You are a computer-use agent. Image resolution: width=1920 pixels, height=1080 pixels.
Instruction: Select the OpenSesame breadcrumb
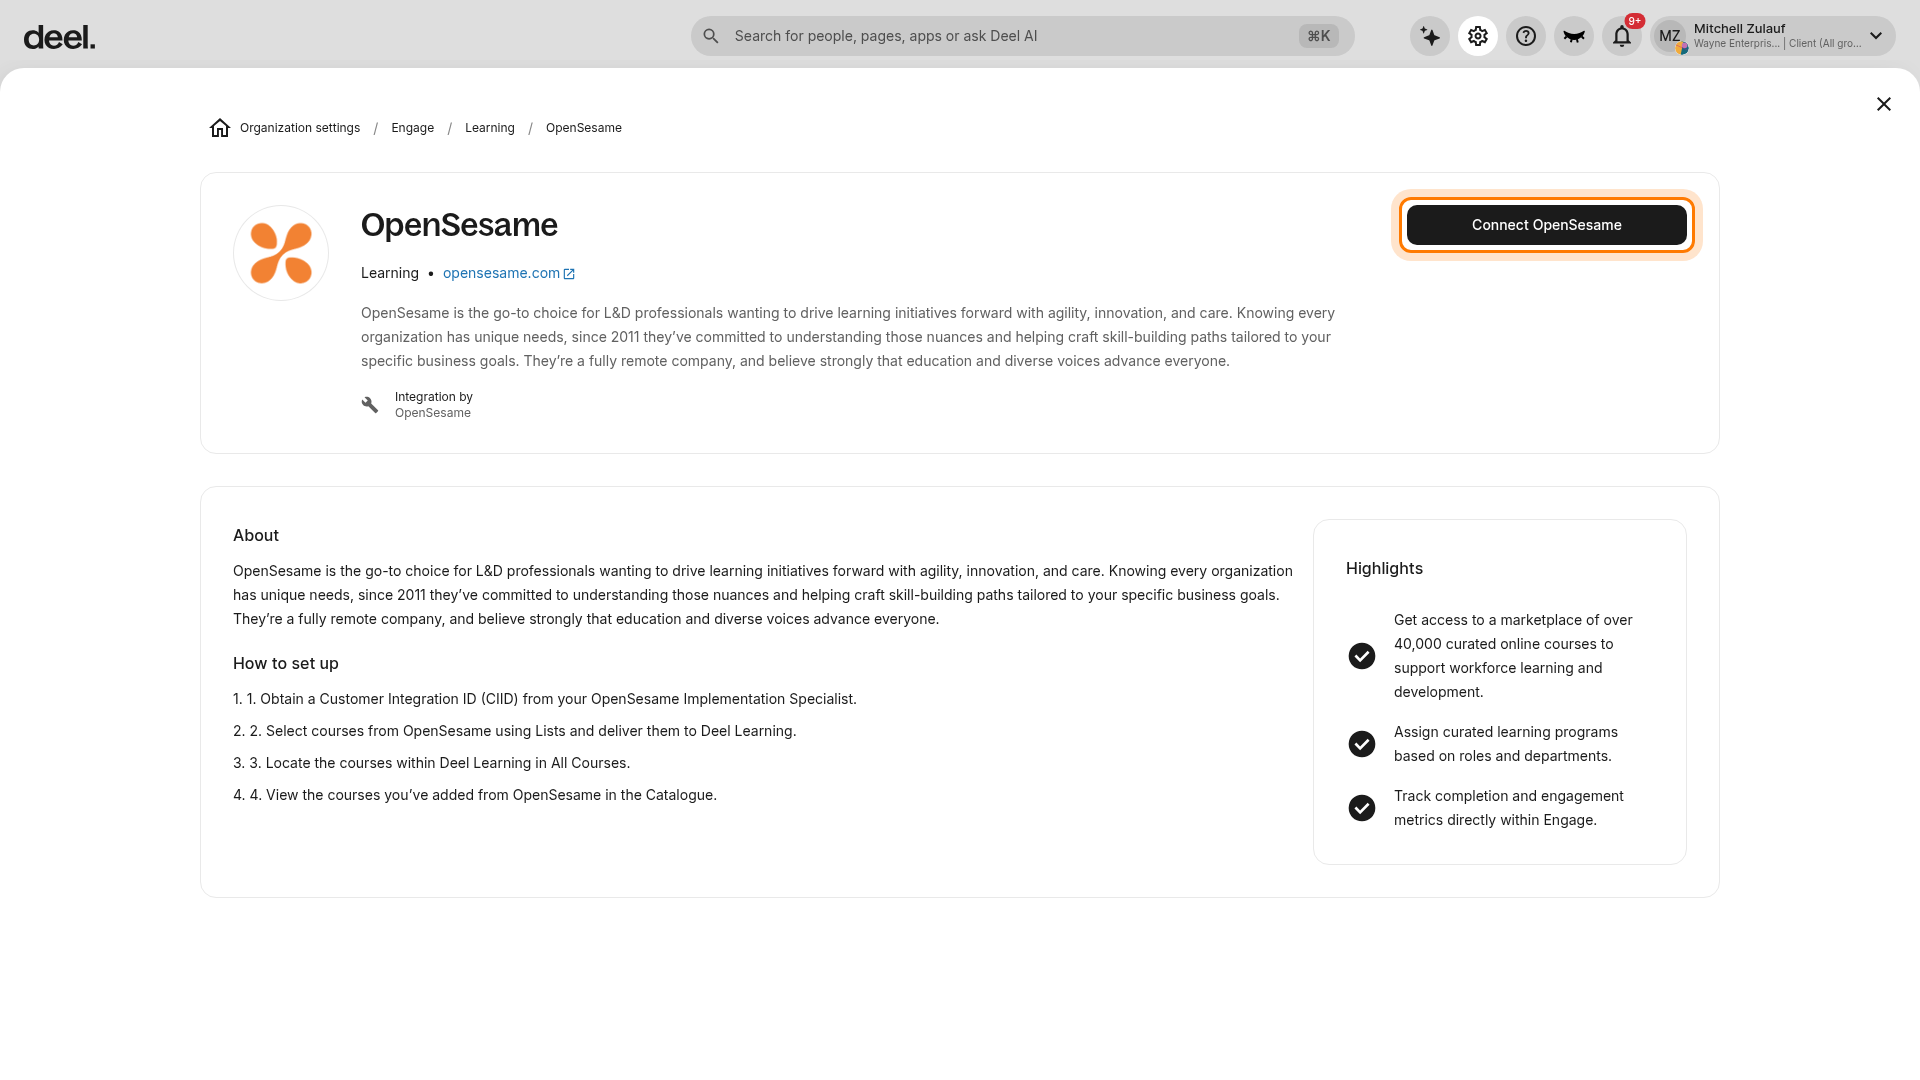(x=584, y=128)
